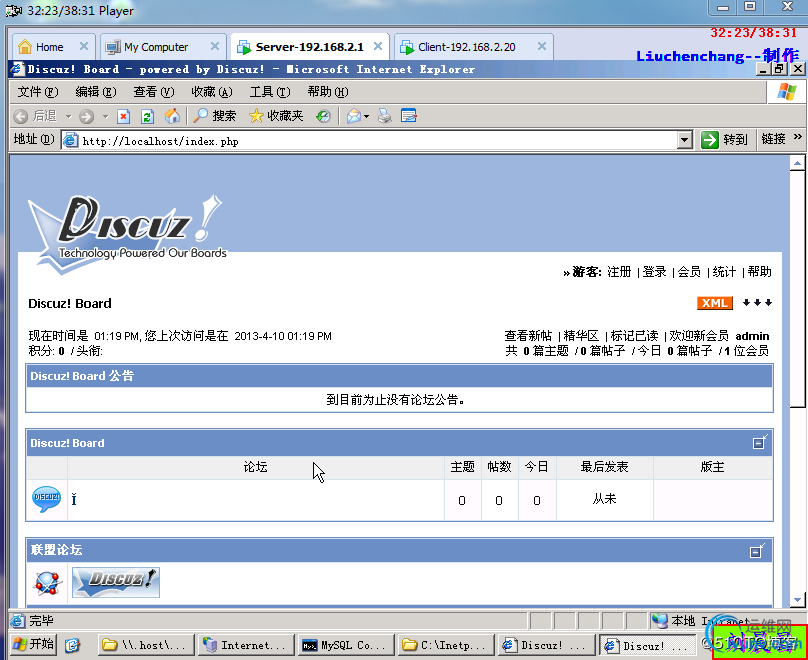
Task: Open the address bar dropdown arrow
Action: (684, 140)
